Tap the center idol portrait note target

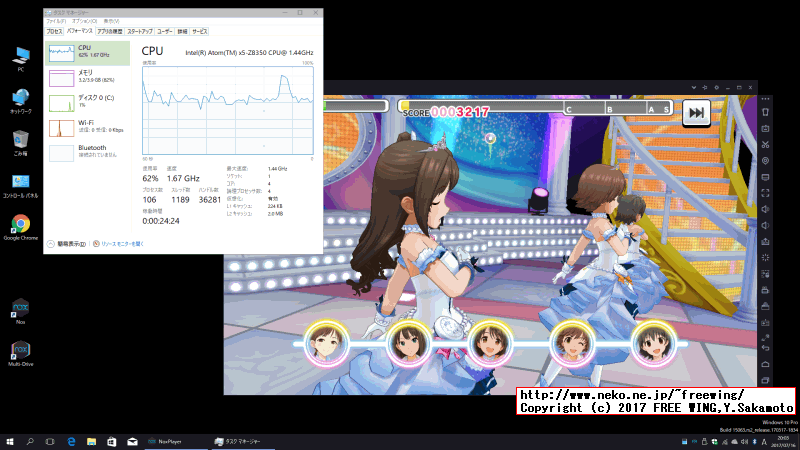490,343
